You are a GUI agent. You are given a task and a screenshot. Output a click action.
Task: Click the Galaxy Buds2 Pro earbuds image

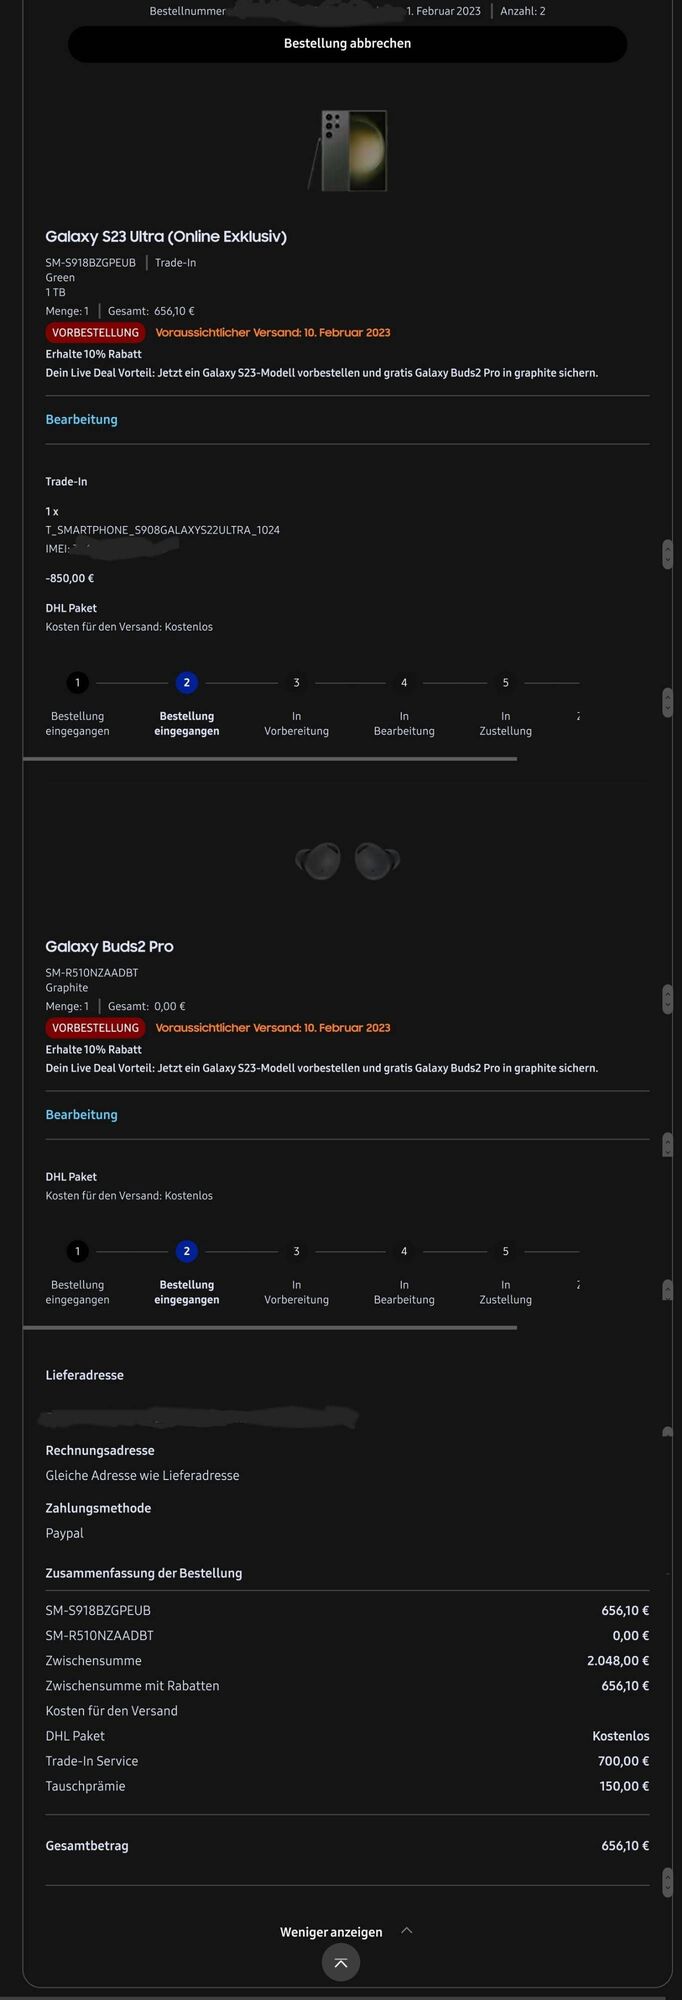tap(348, 861)
